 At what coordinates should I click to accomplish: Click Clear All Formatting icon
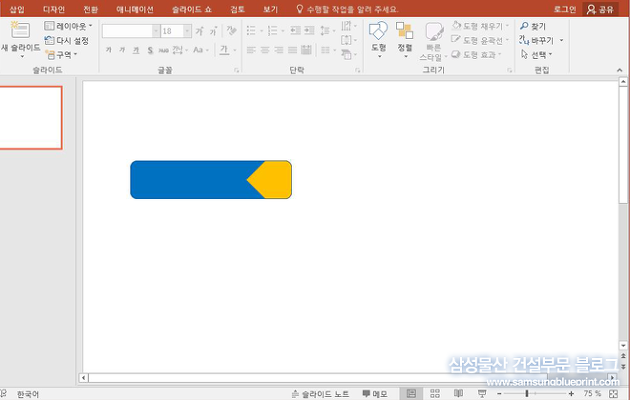(x=231, y=30)
